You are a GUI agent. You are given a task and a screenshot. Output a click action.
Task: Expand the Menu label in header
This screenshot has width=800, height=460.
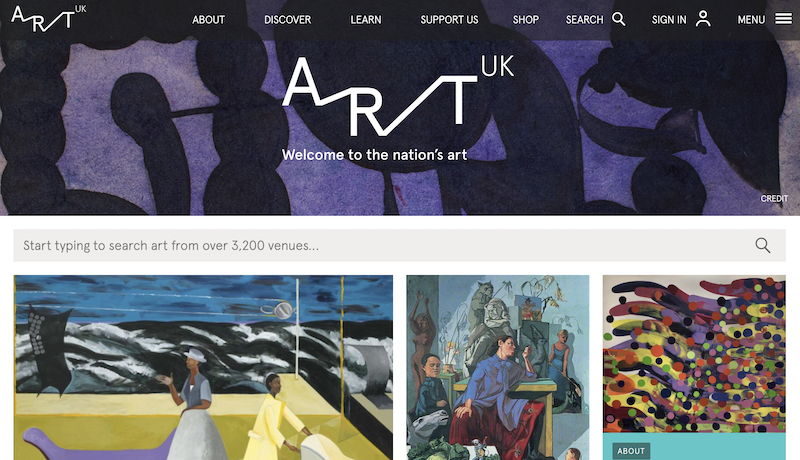(x=751, y=19)
